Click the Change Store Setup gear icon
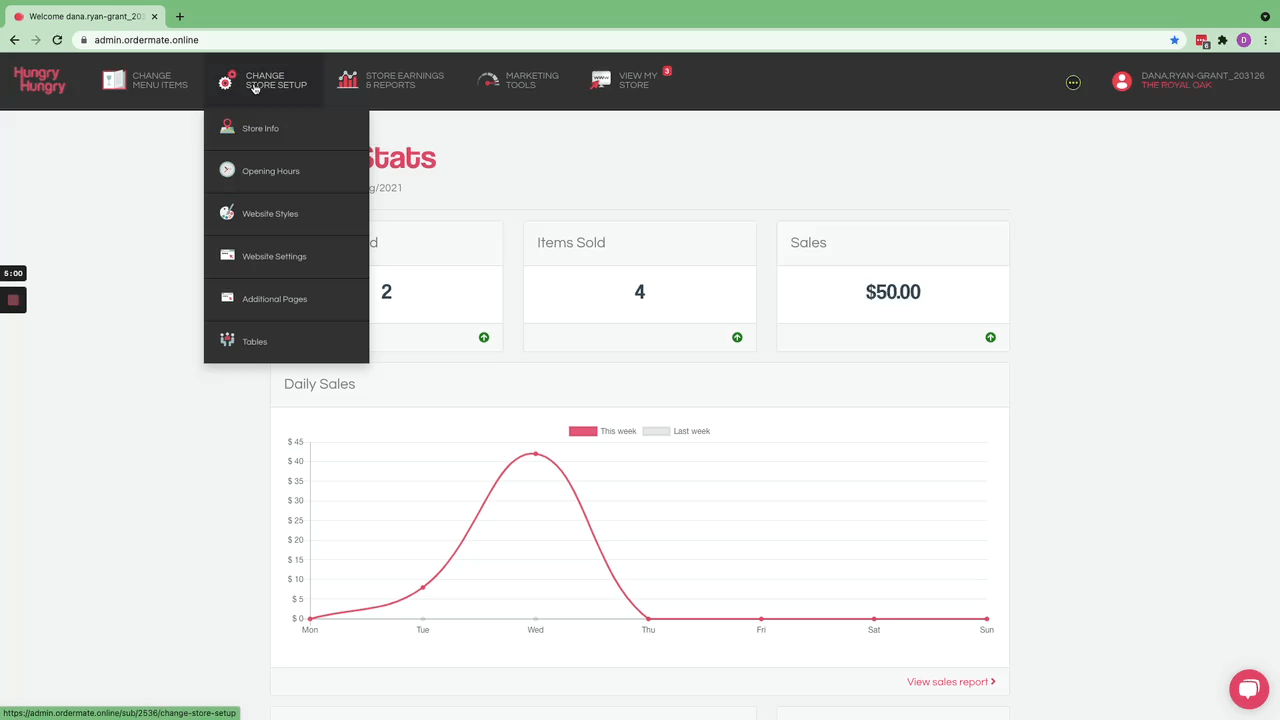The width and height of the screenshot is (1280, 720). coord(227,80)
